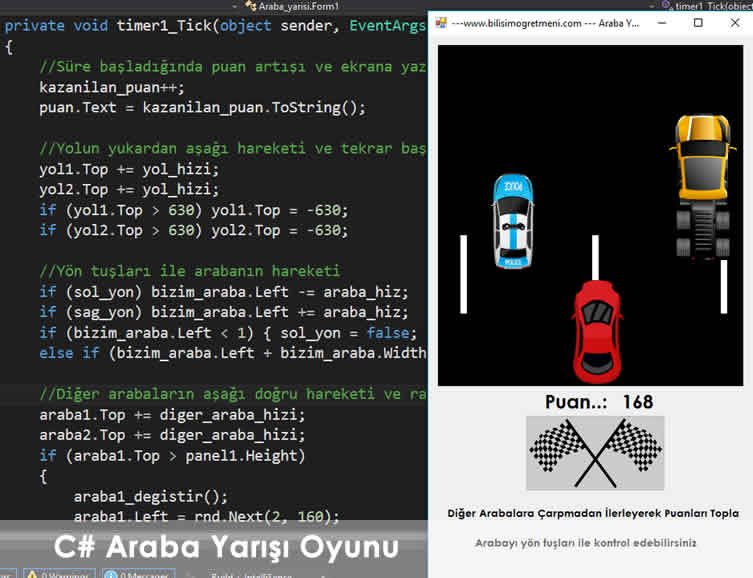
Task: Click the game window title bar text
Action: (x=545, y=22)
